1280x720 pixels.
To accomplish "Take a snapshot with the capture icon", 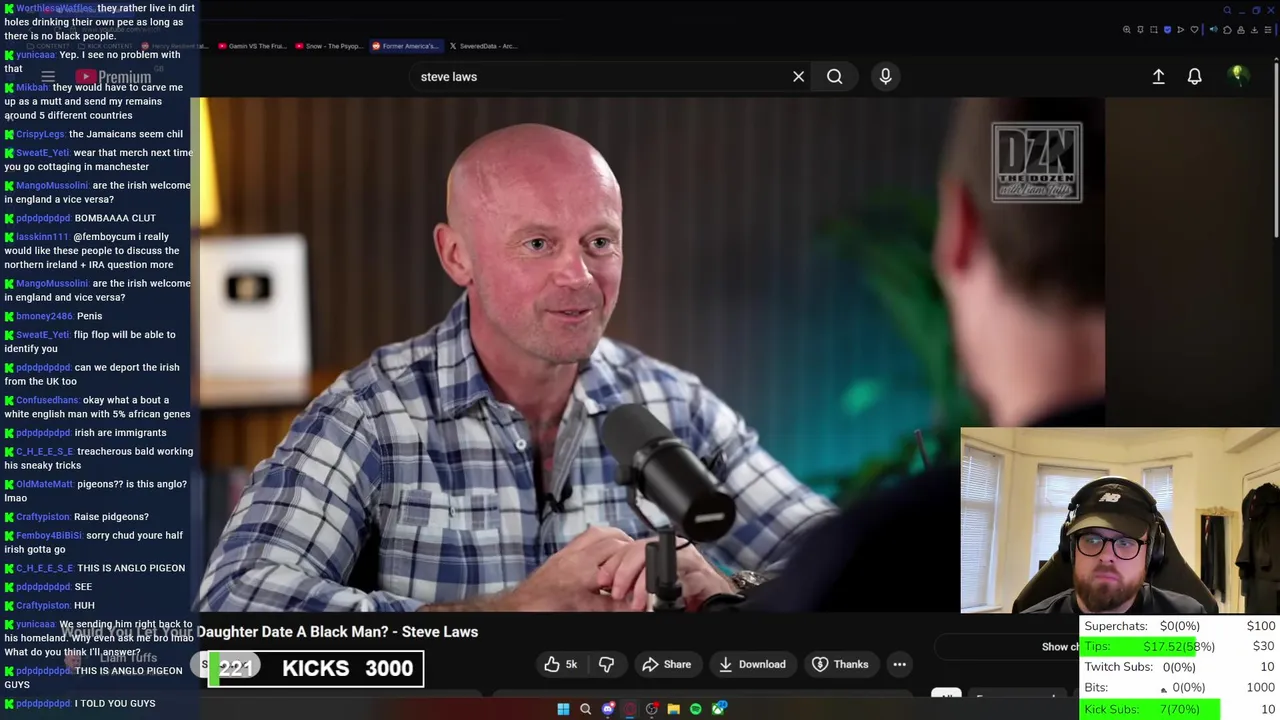I will [1154, 30].
